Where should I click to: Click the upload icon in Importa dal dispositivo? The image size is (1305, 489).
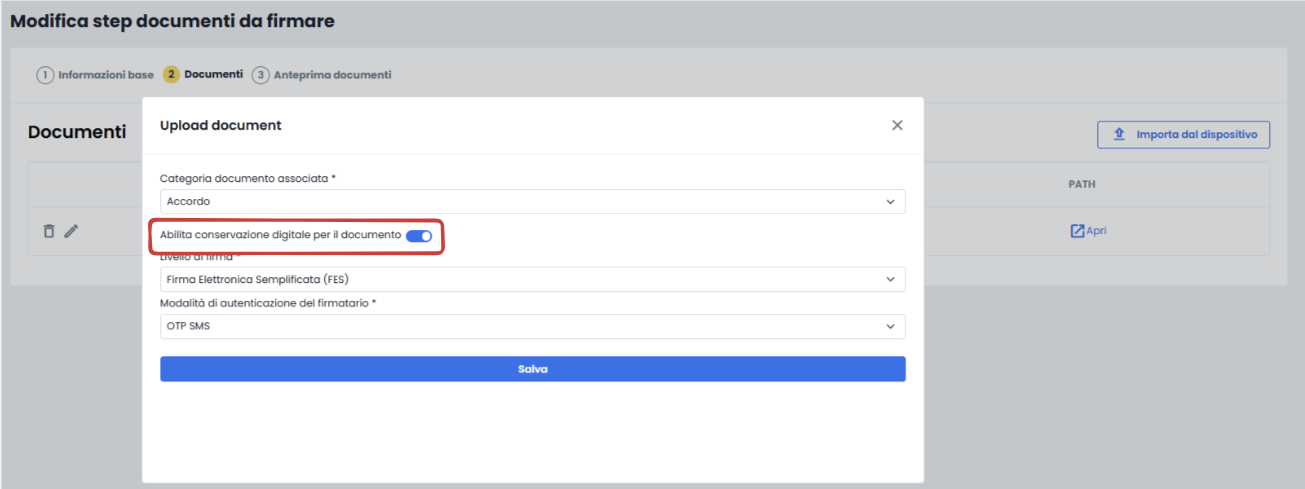click(1119, 134)
